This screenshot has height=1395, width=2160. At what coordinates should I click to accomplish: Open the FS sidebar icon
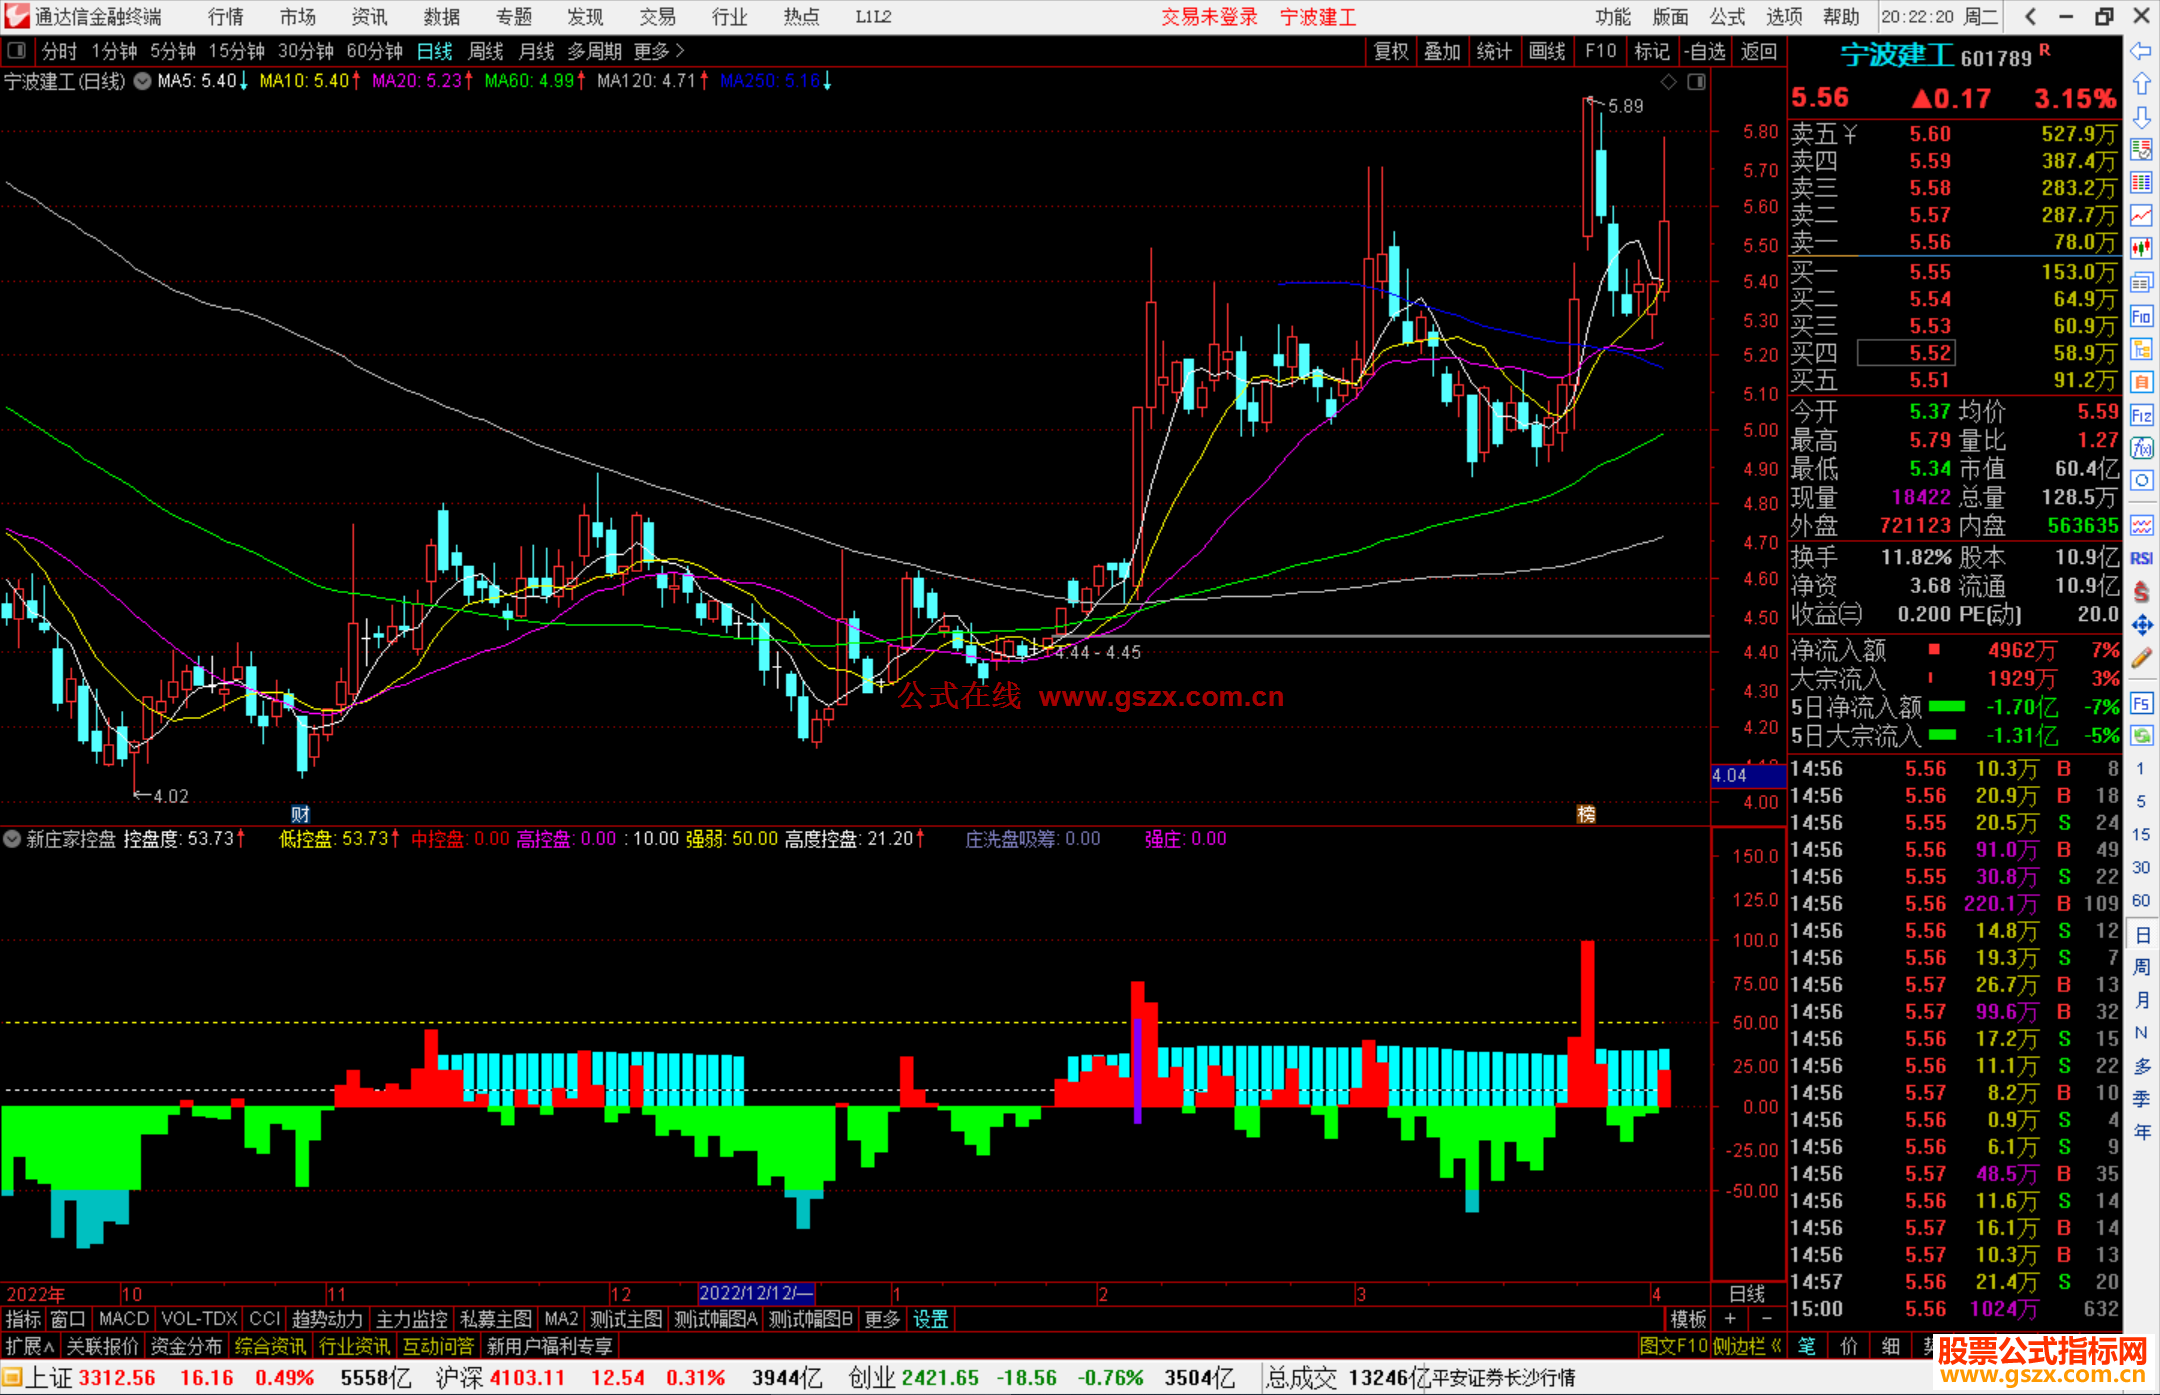[x=2141, y=703]
